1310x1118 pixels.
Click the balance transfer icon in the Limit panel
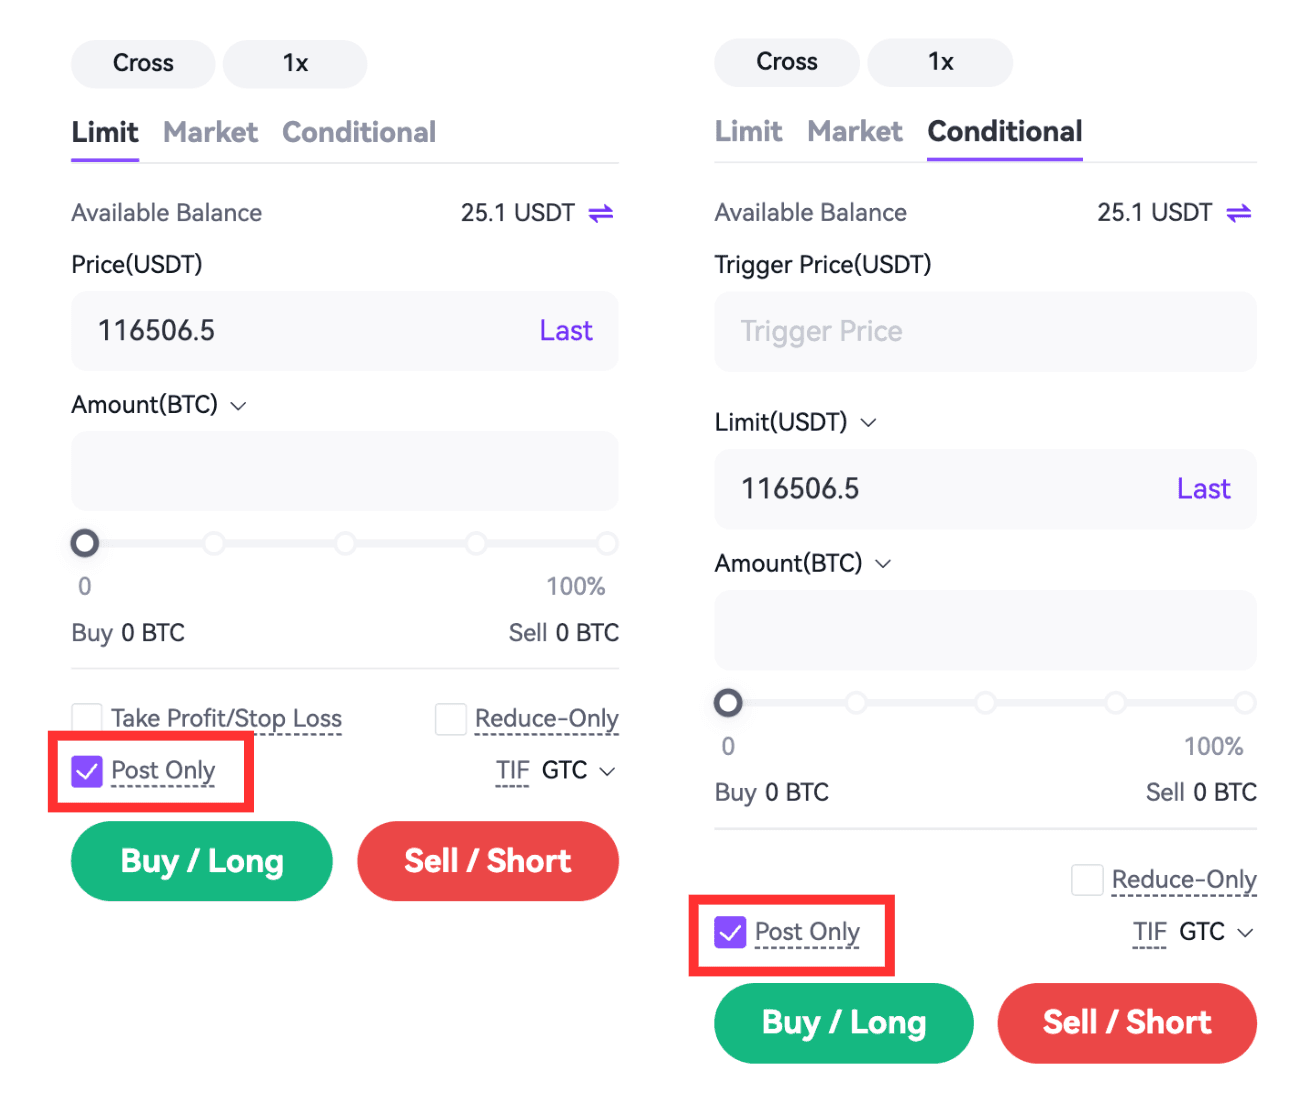click(x=600, y=213)
